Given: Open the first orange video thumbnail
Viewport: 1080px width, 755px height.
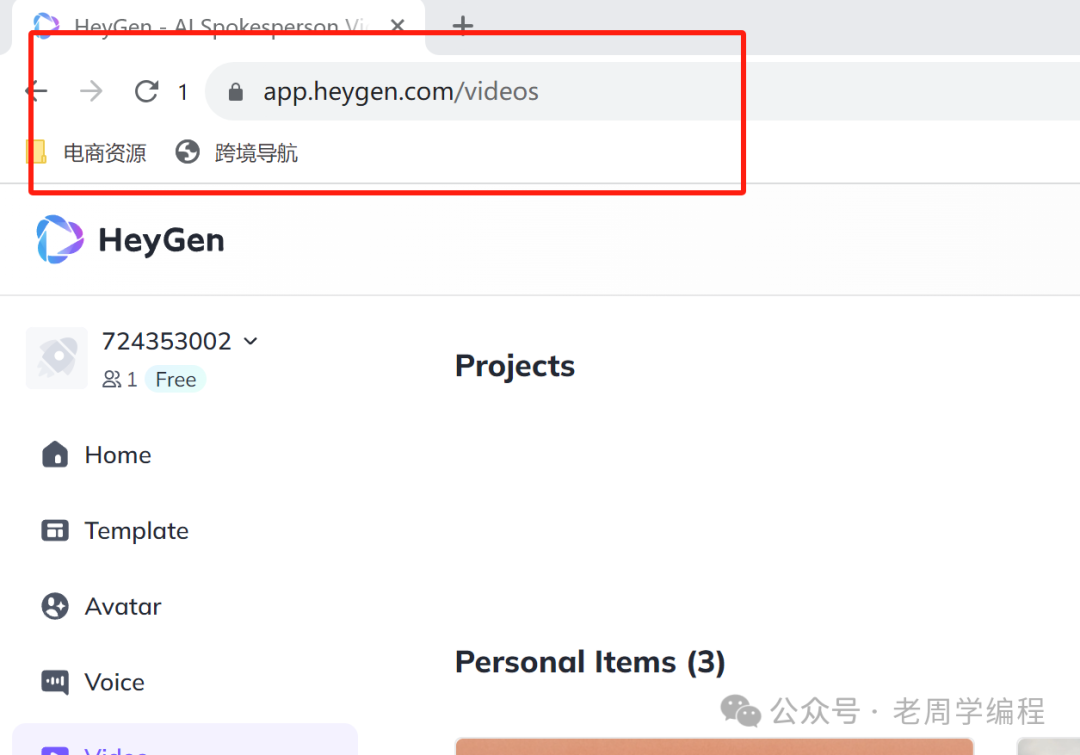Looking at the screenshot, I should (714, 746).
